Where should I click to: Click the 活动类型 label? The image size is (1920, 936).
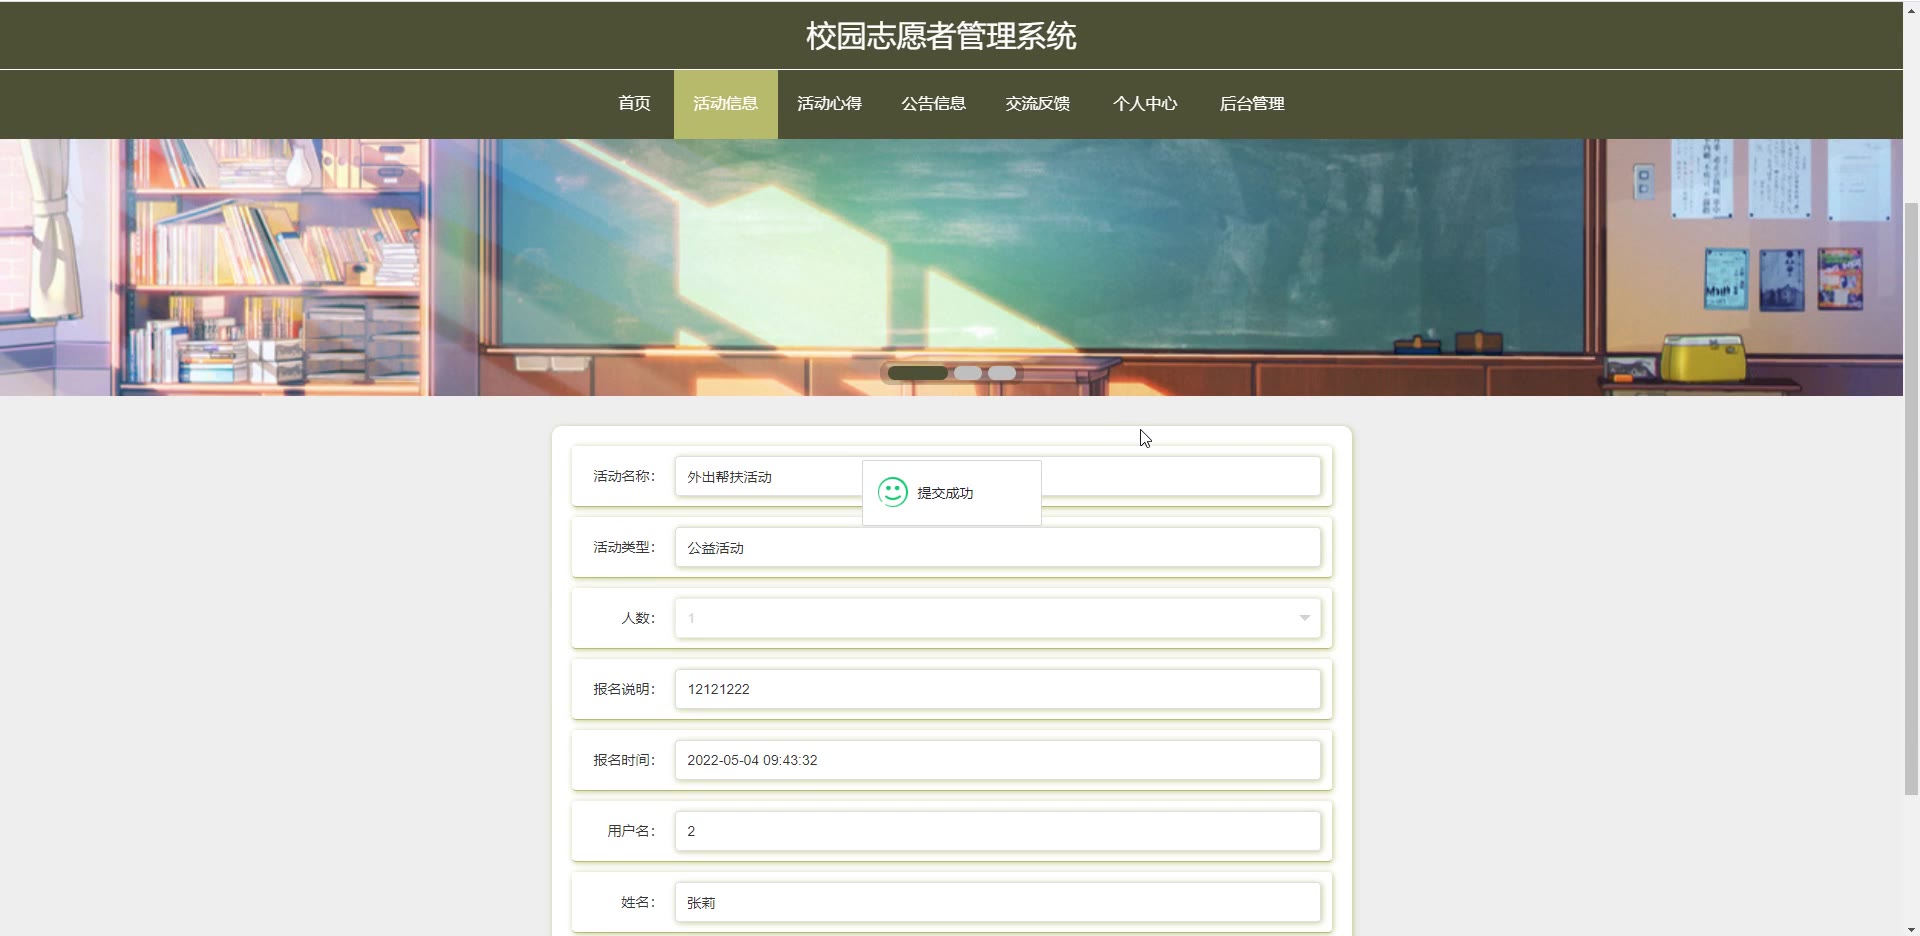point(624,547)
